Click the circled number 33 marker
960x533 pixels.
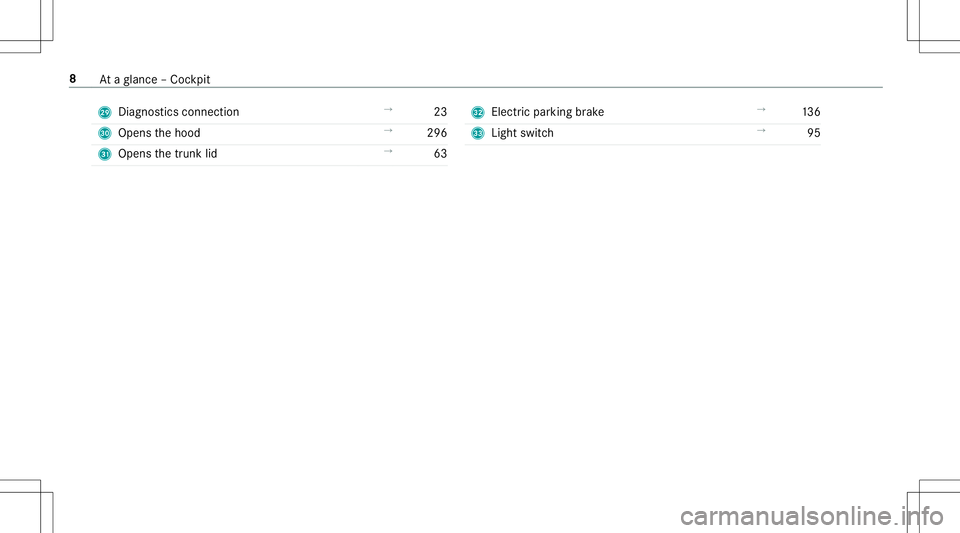[478, 133]
